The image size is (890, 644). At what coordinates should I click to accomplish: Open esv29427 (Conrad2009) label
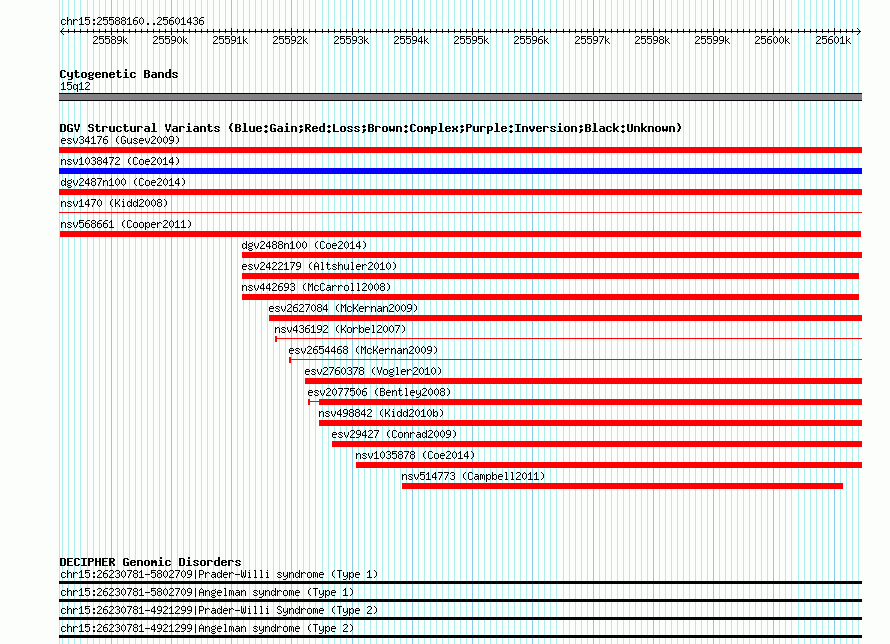[394, 434]
